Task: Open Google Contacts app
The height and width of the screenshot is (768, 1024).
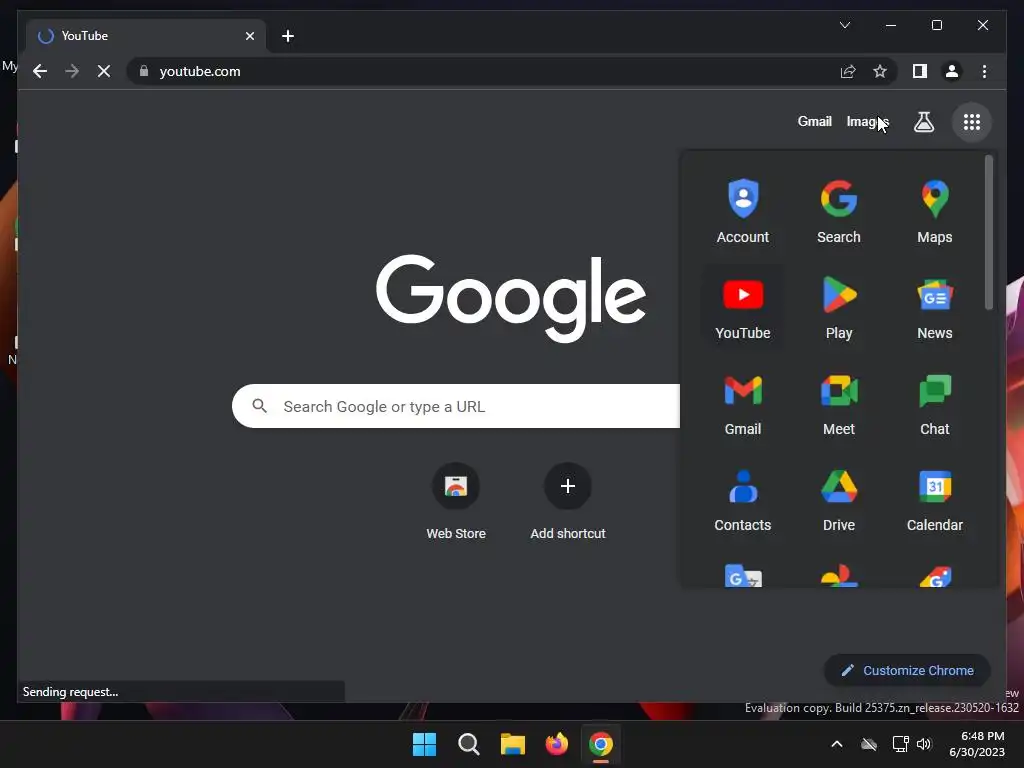Action: [x=743, y=499]
